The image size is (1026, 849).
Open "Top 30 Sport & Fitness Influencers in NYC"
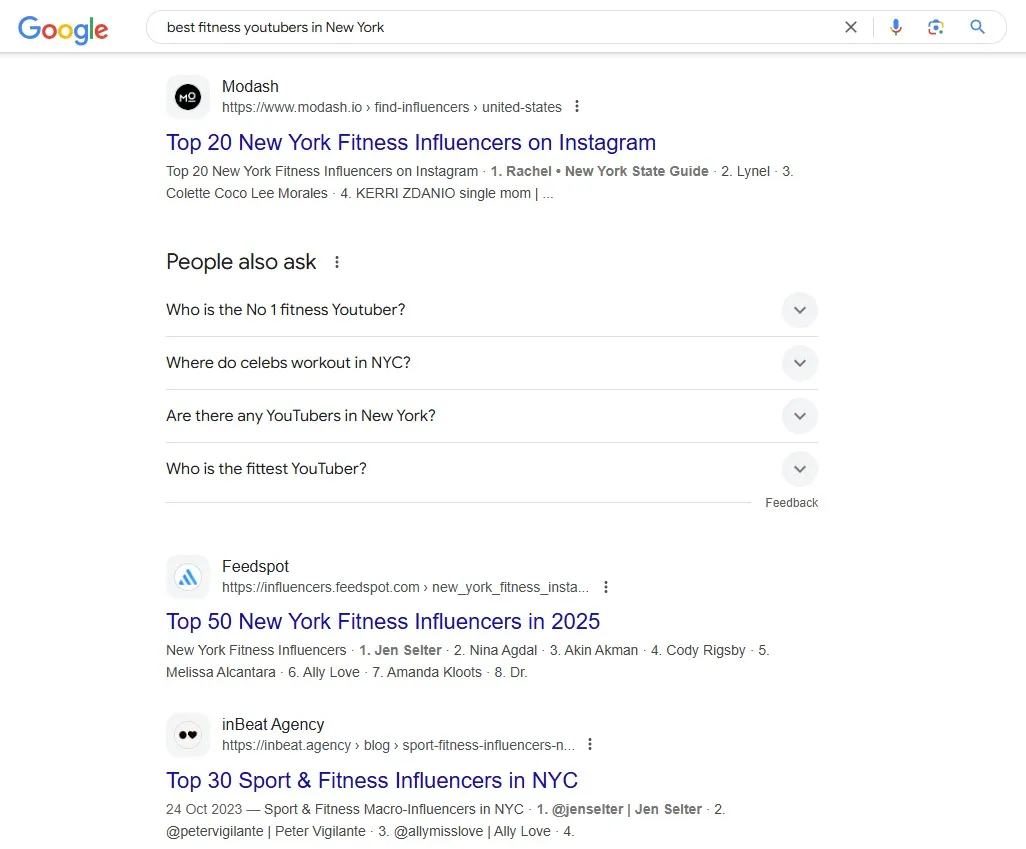coord(372,780)
